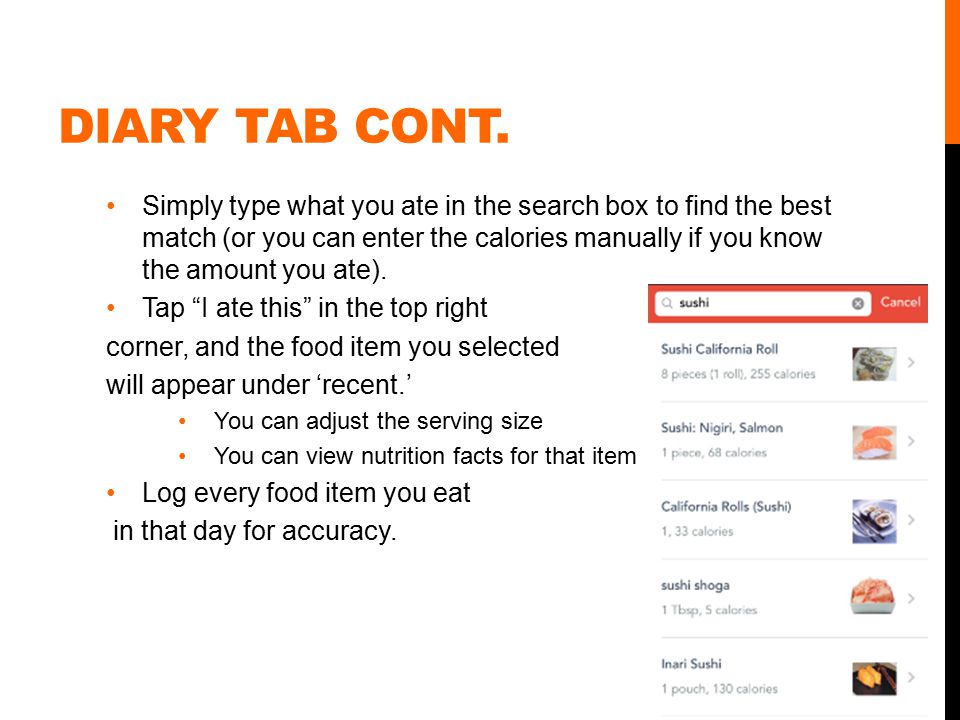Click the sushi search input field
The image size is (960, 720).
coord(763,303)
